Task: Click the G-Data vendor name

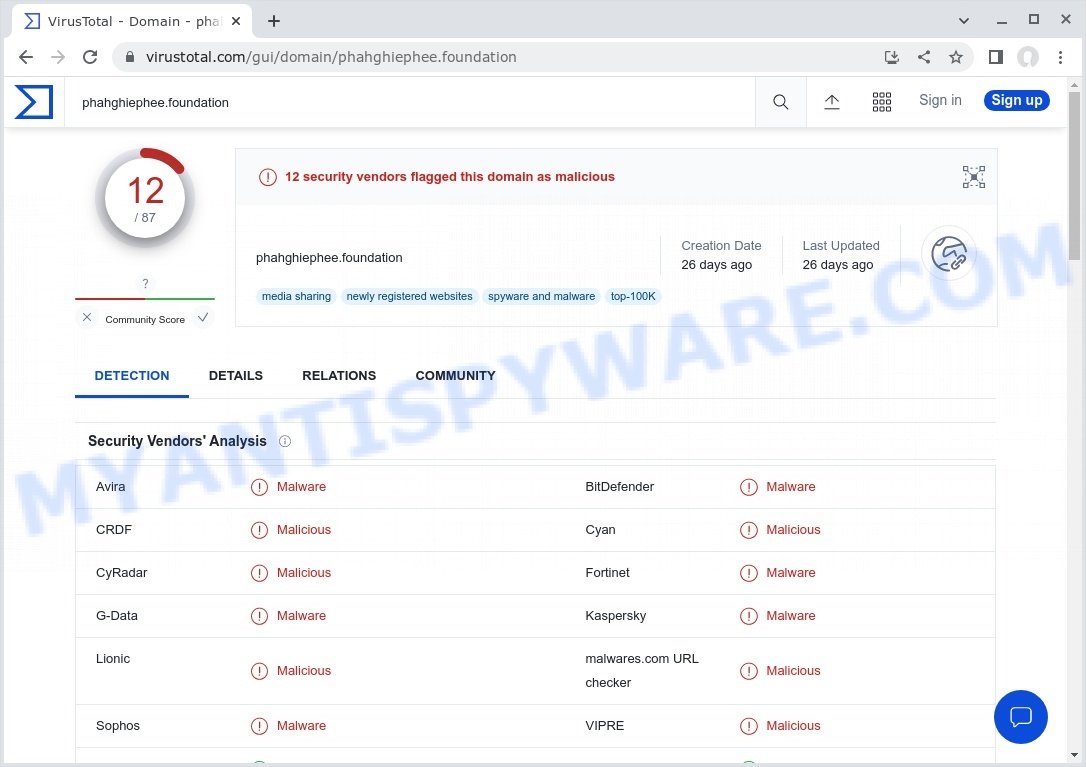Action: coord(116,616)
